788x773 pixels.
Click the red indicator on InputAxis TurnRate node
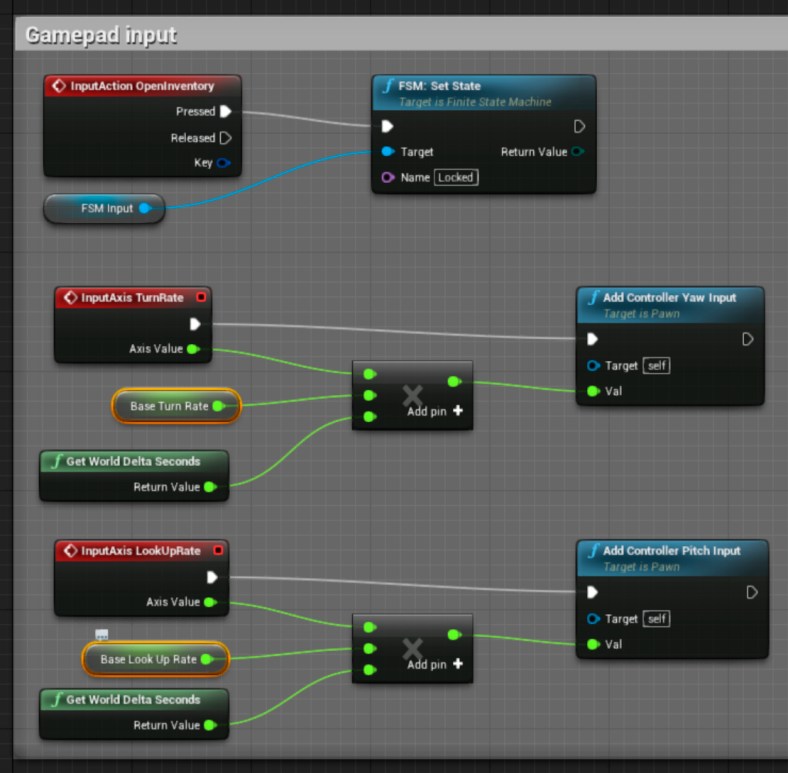click(x=201, y=298)
